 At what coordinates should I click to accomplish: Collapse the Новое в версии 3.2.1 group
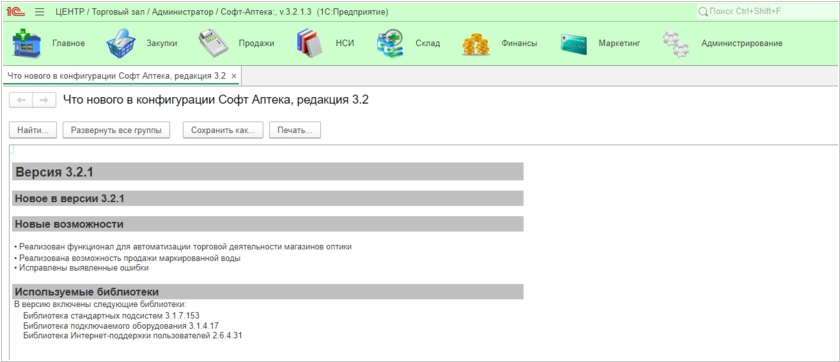(x=267, y=199)
